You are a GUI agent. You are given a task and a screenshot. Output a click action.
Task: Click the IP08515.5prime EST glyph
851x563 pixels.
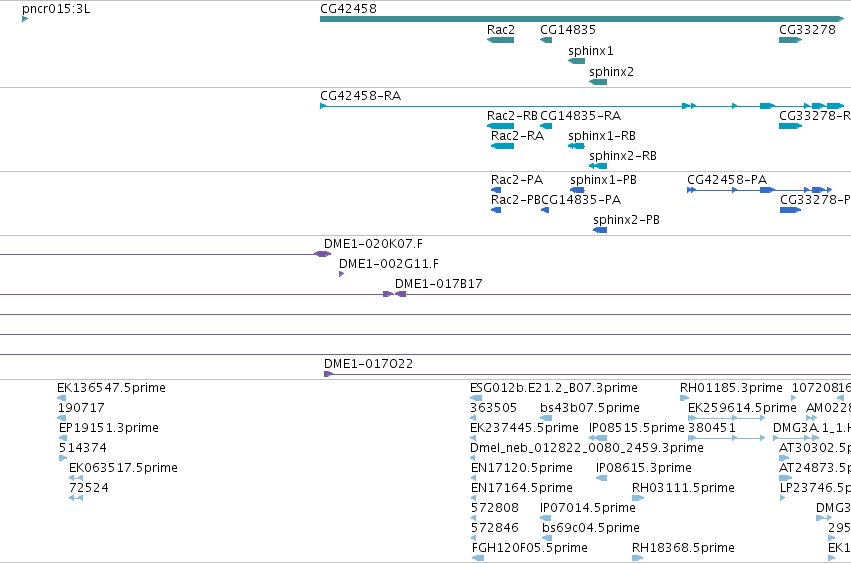[x=598, y=438]
